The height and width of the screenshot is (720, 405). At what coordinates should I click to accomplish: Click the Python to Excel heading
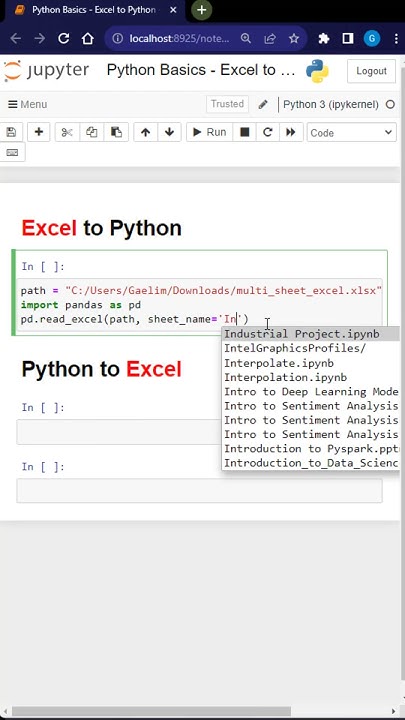pyautogui.click(x=101, y=369)
